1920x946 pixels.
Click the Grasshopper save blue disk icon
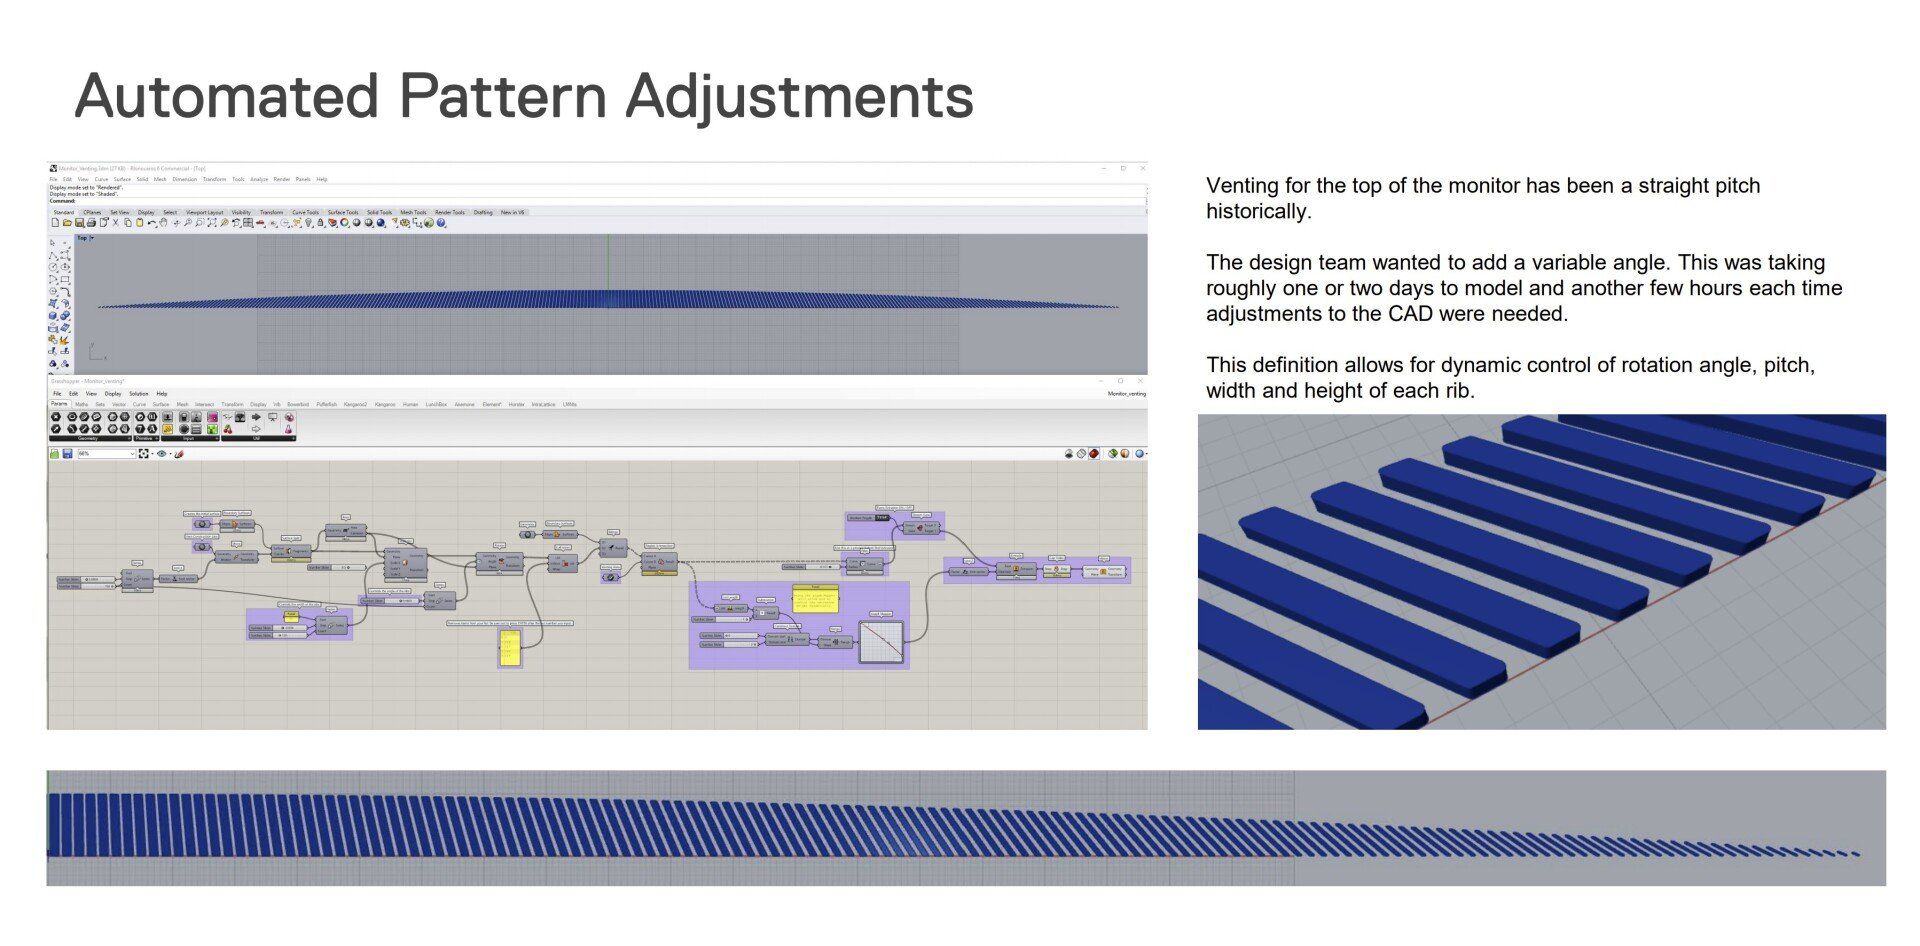tap(67, 454)
